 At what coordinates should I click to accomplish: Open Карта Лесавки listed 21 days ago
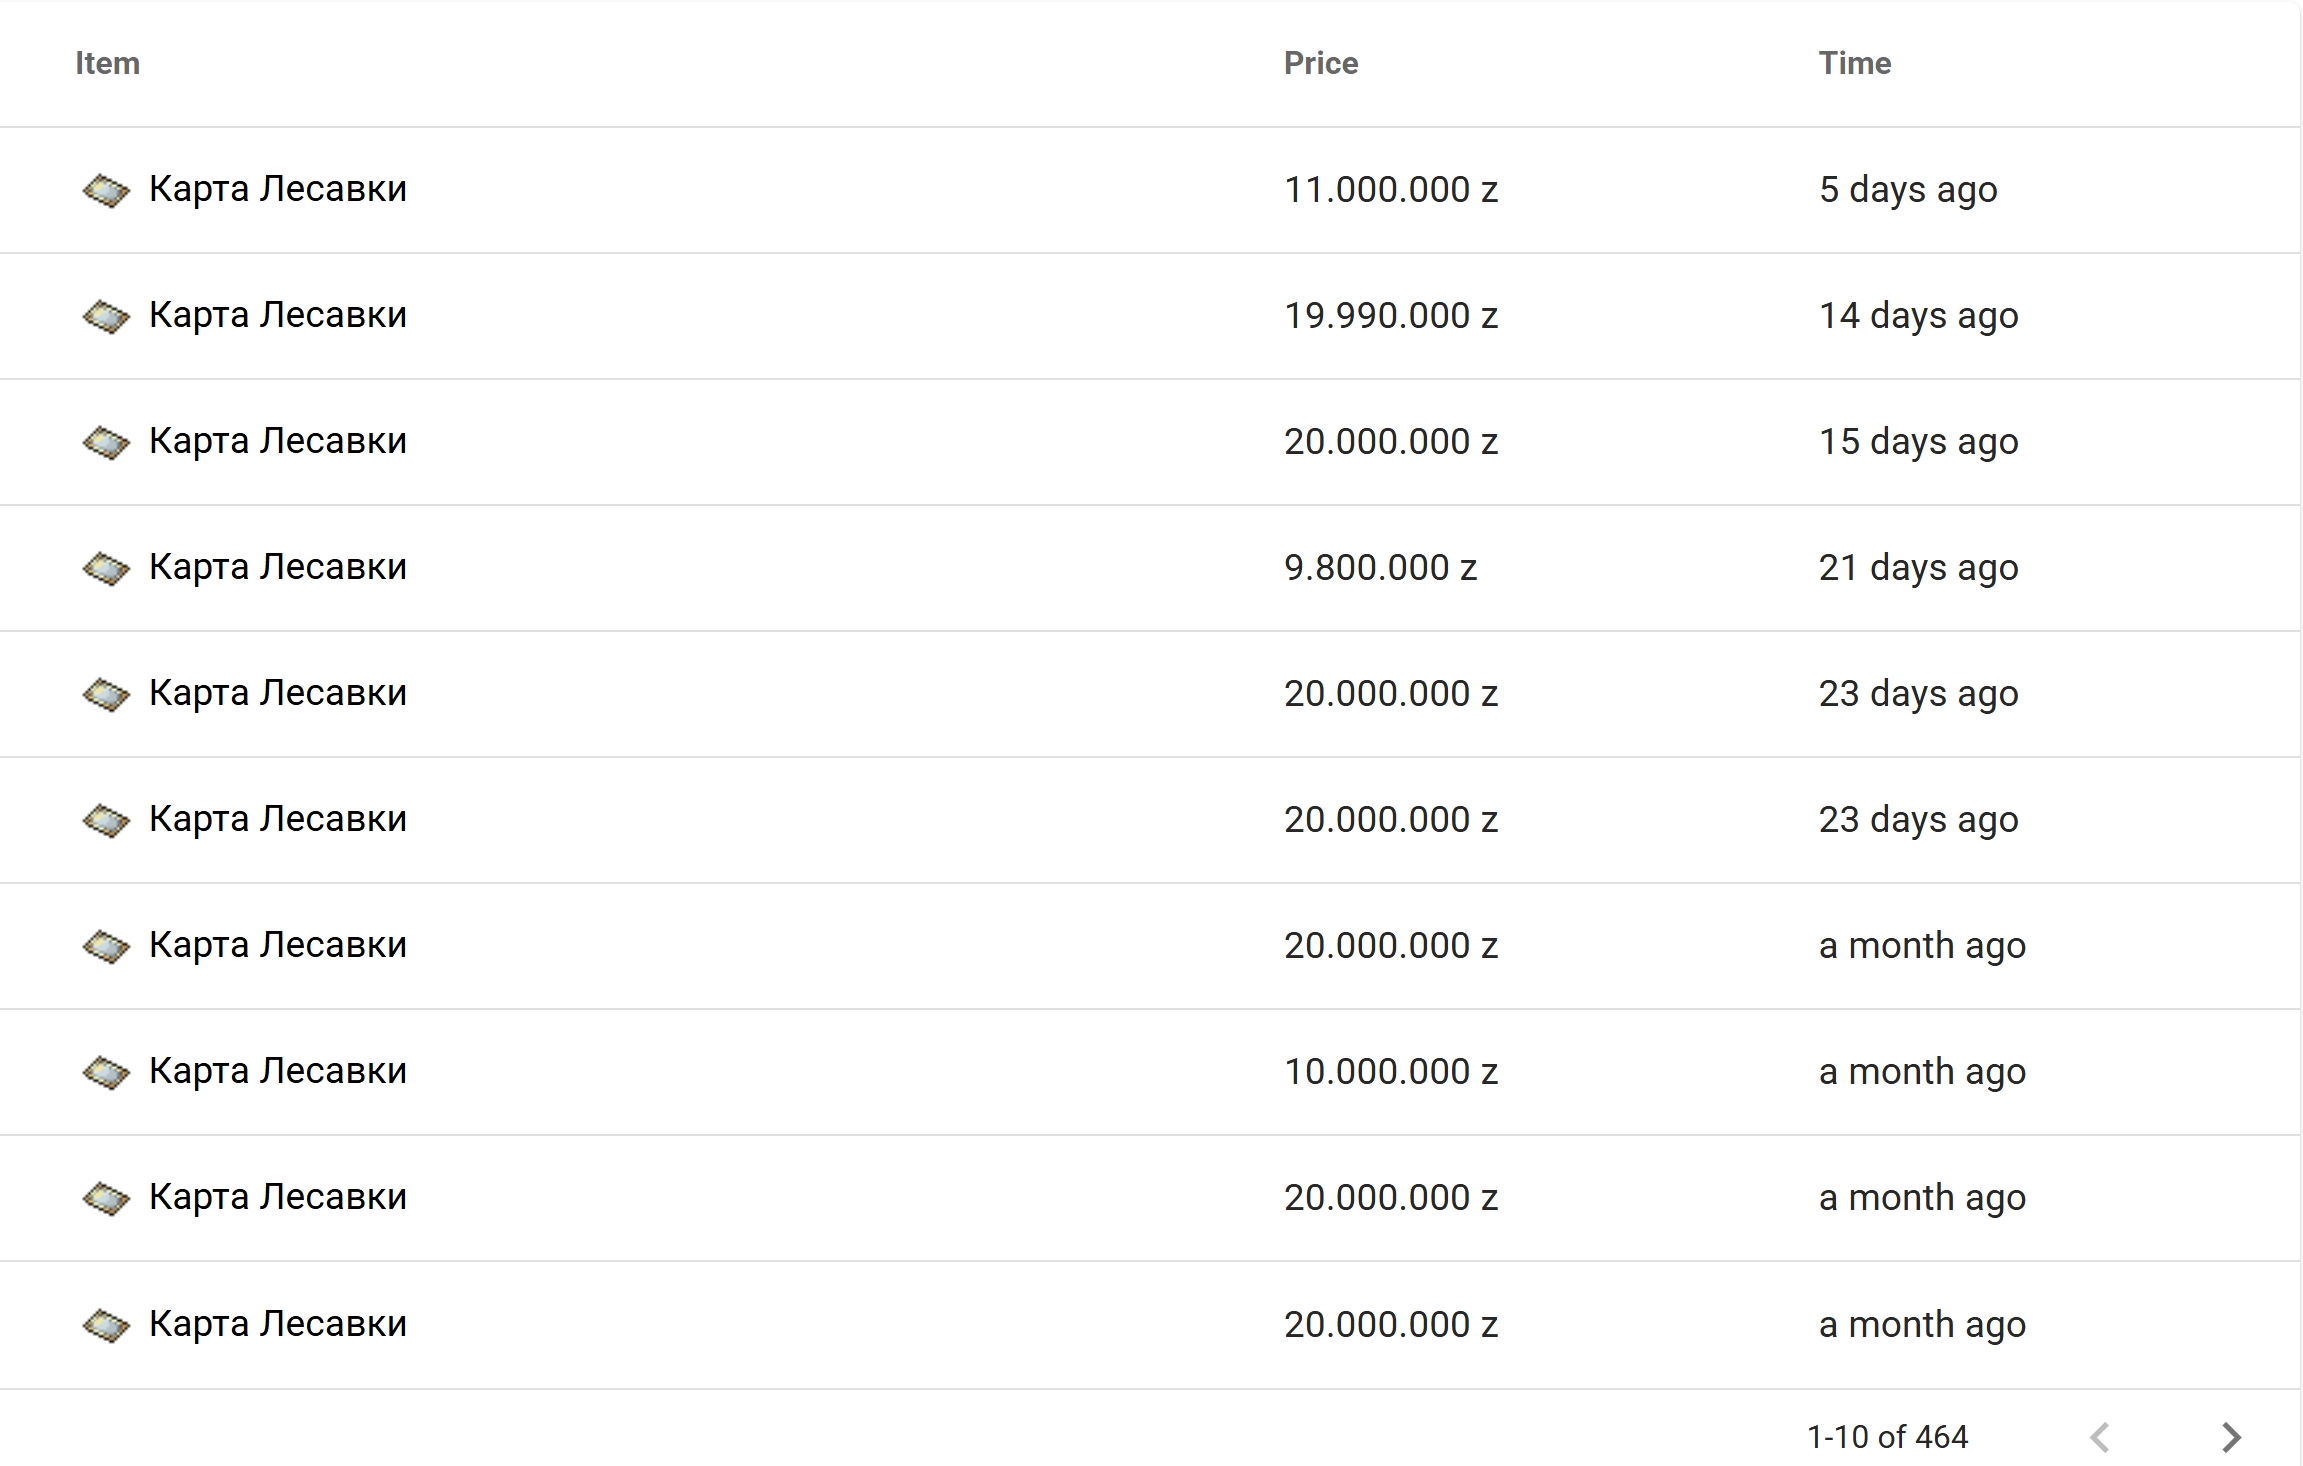click(x=277, y=567)
